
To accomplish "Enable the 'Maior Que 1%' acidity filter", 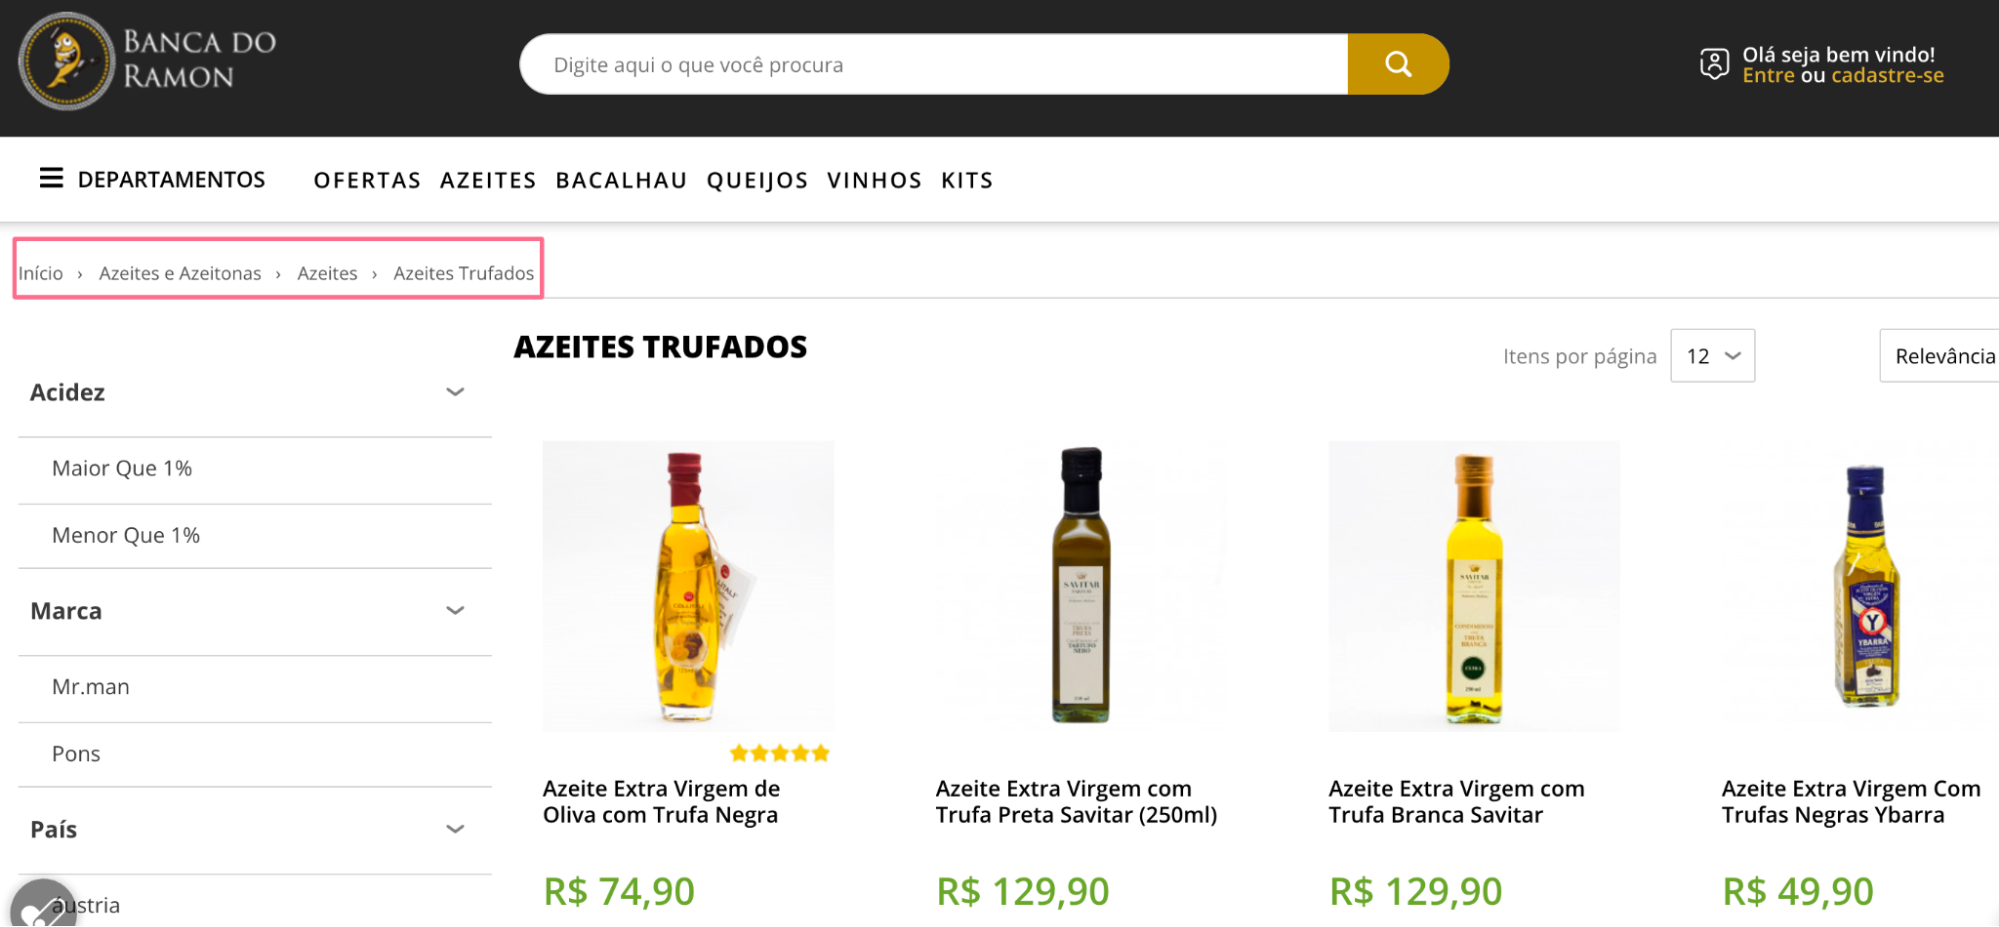I will [x=121, y=467].
